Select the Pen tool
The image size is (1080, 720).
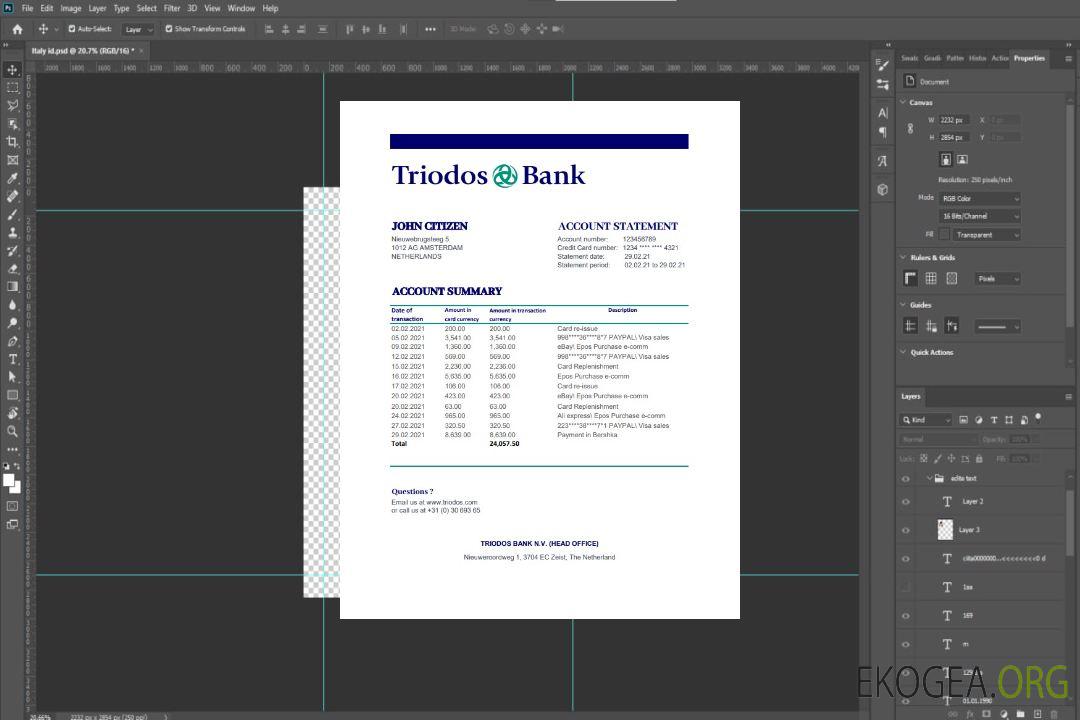coord(12,341)
